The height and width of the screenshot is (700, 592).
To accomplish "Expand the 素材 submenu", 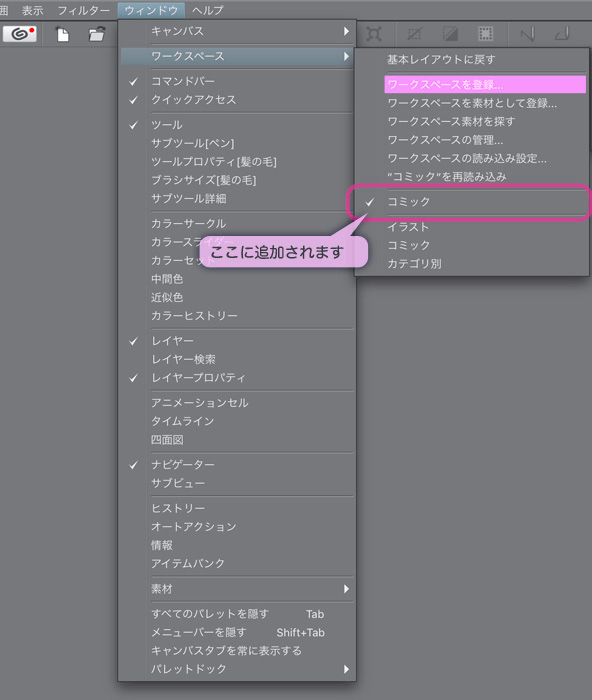I will (x=238, y=589).
